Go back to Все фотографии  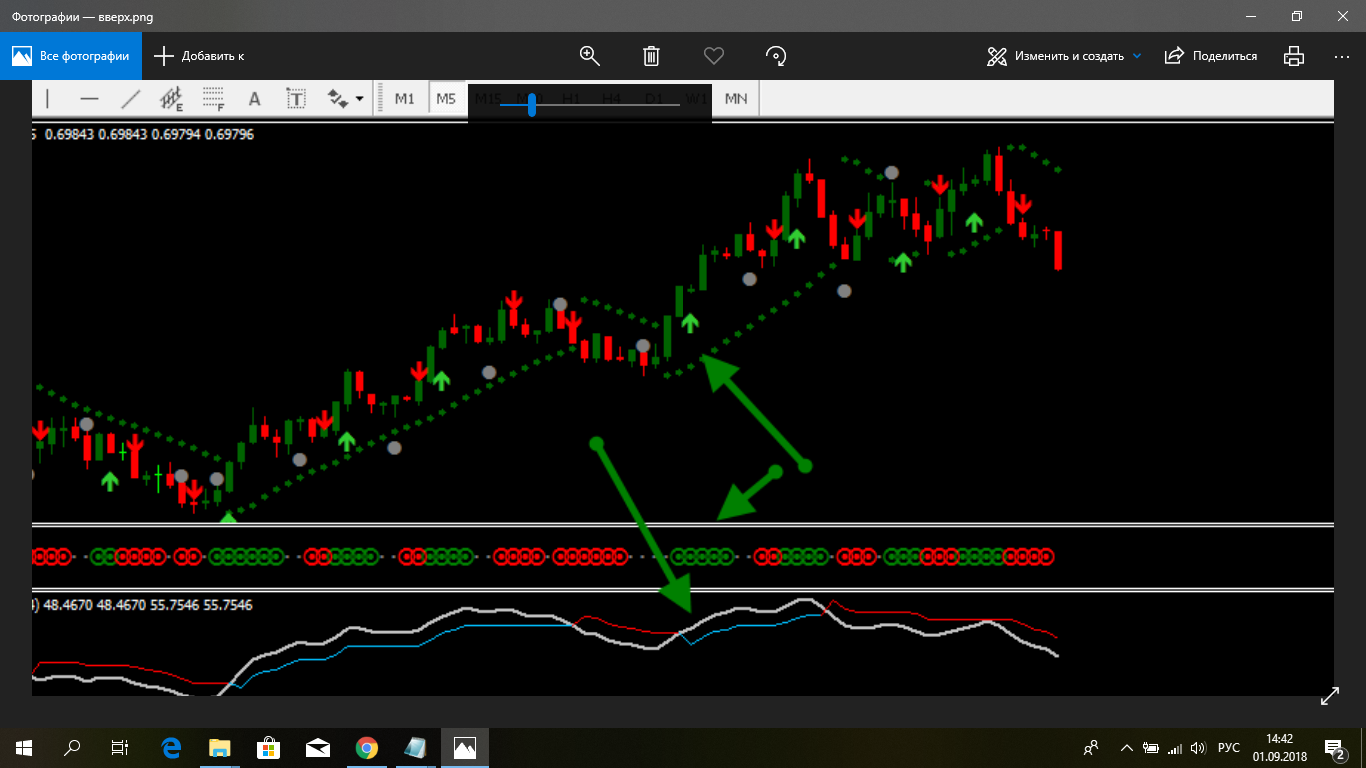click(x=71, y=56)
